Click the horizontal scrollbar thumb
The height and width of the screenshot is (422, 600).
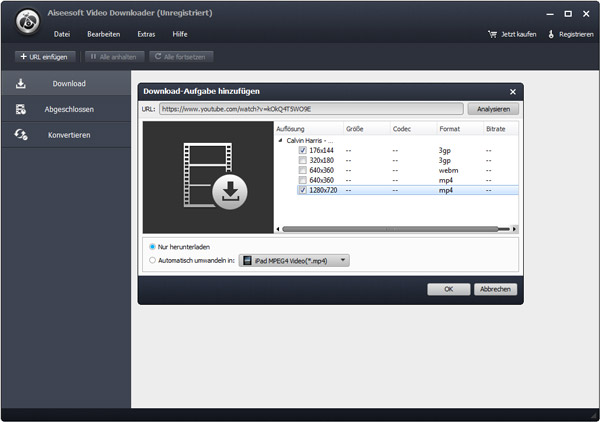(390, 229)
